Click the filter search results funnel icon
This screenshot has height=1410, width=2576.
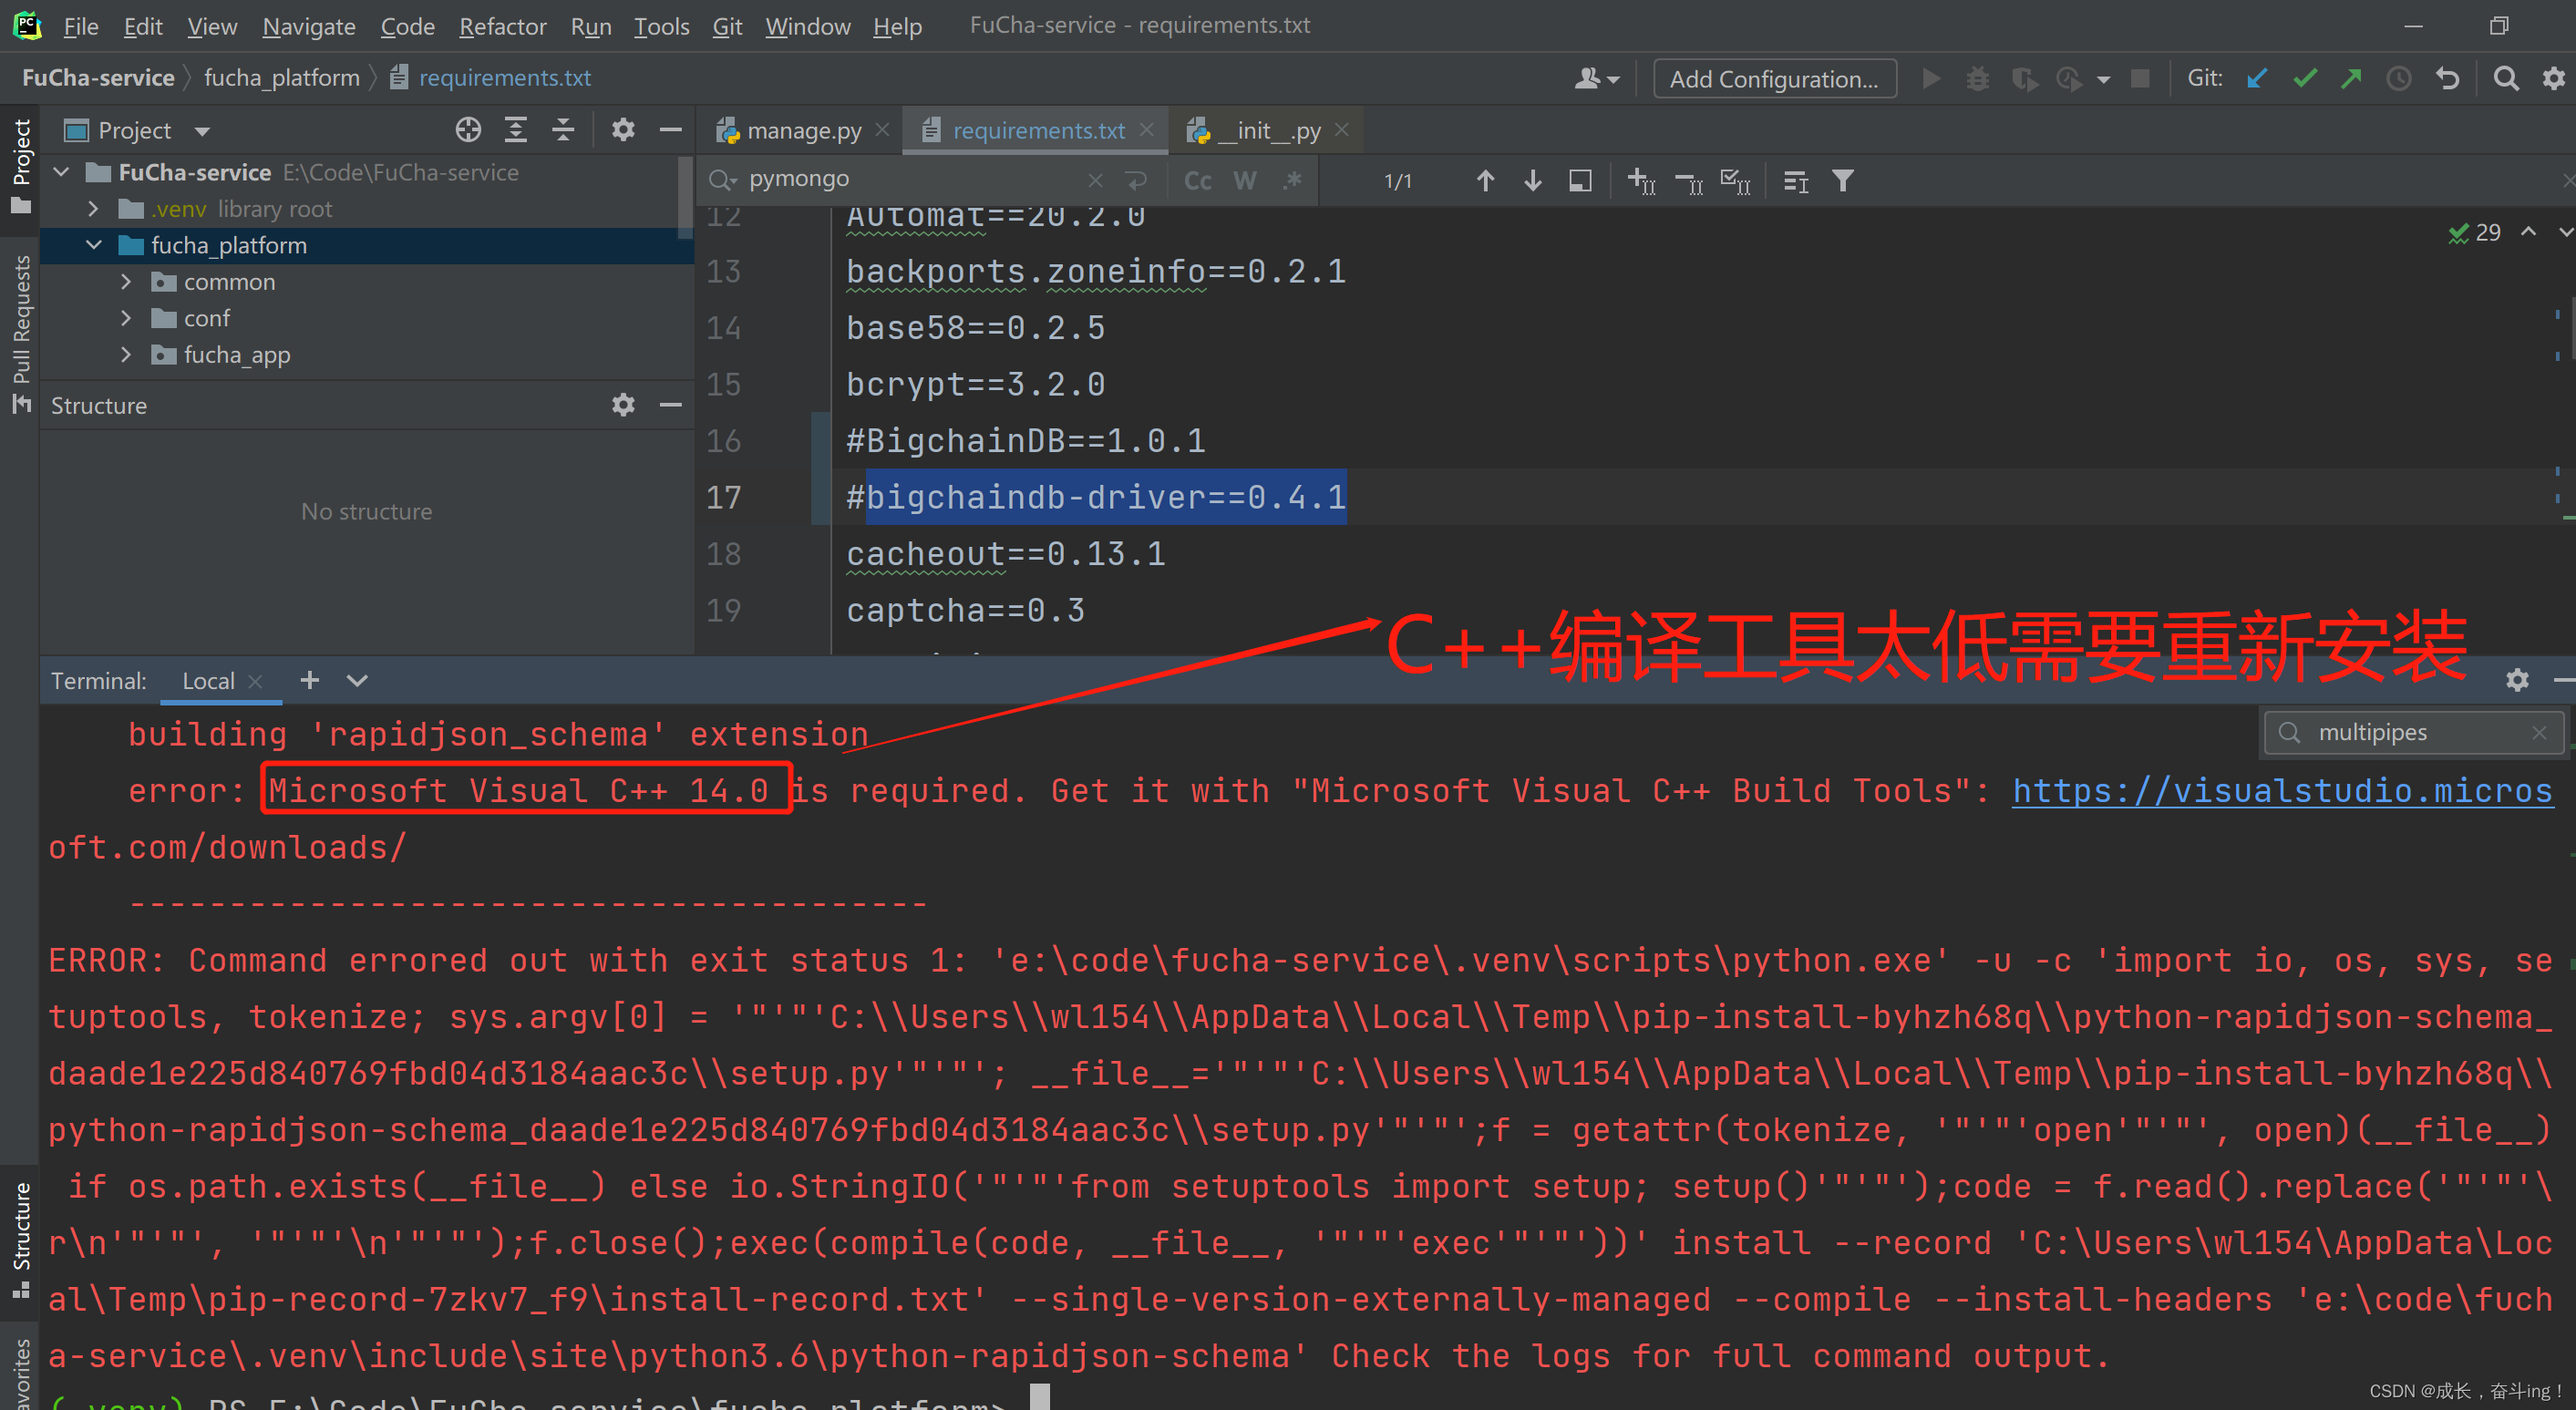[x=1842, y=181]
